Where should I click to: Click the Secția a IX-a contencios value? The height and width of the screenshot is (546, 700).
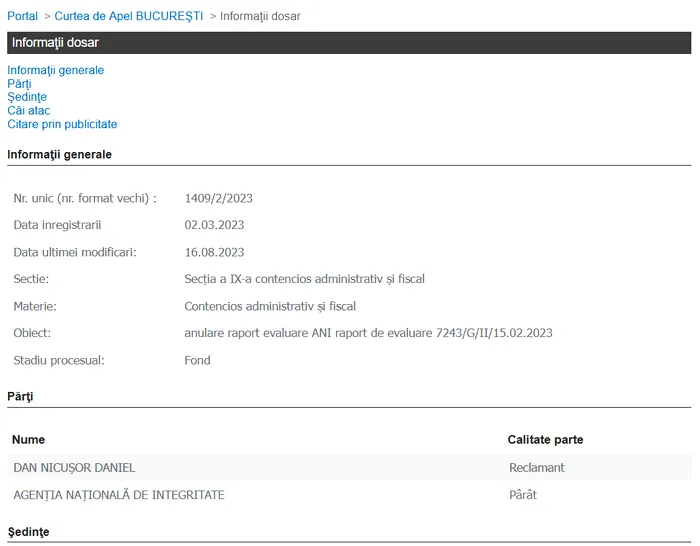[304, 279]
